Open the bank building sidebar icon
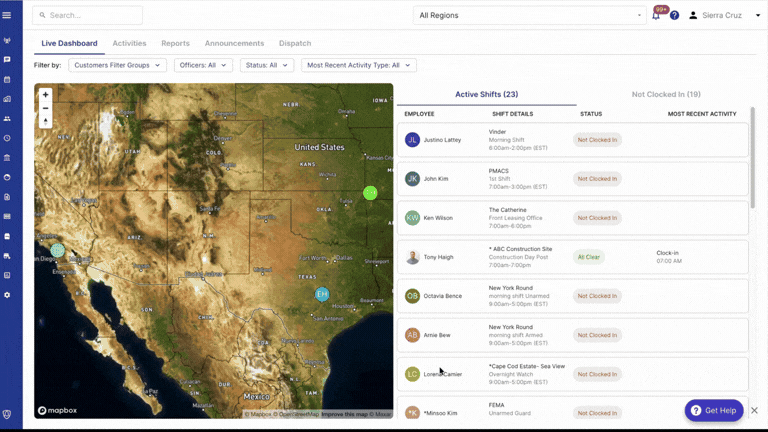 tap(7, 158)
